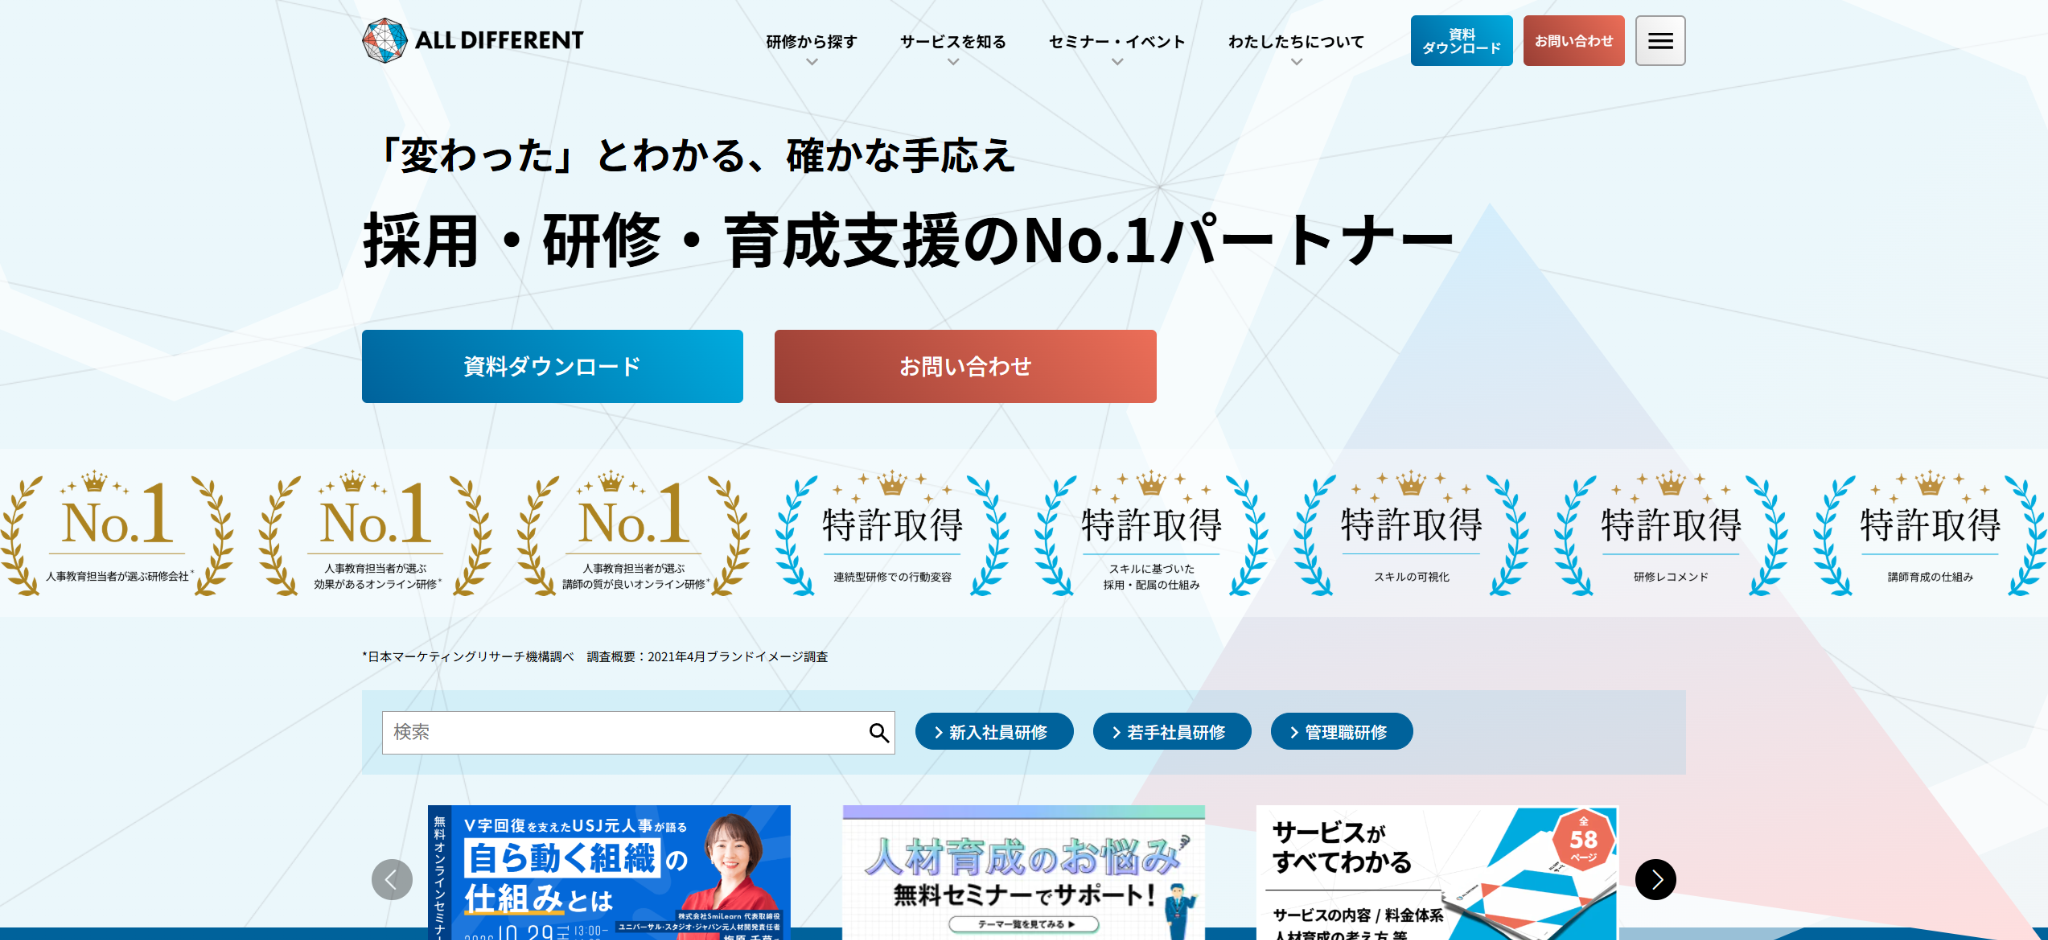2048x940 pixels.
Task: Expand セミナー・イベント chevron
Action: (1117, 62)
